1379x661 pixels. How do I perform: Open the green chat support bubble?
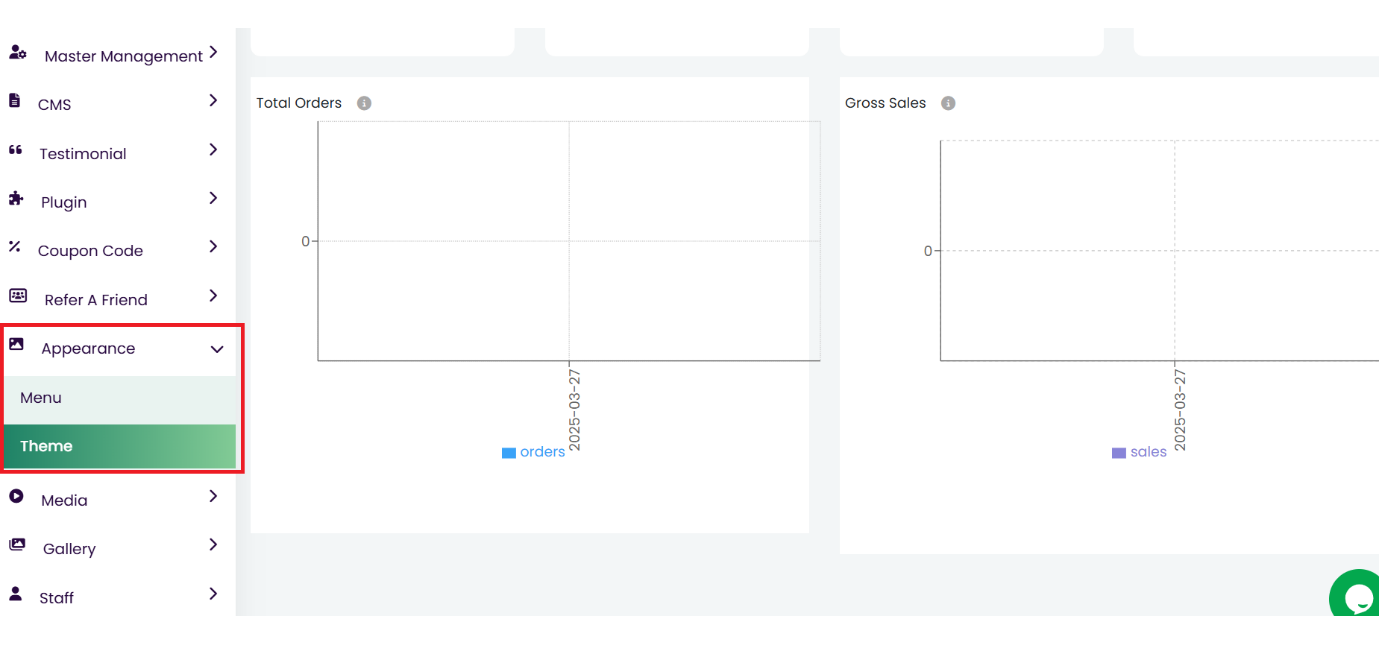tap(1357, 597)
